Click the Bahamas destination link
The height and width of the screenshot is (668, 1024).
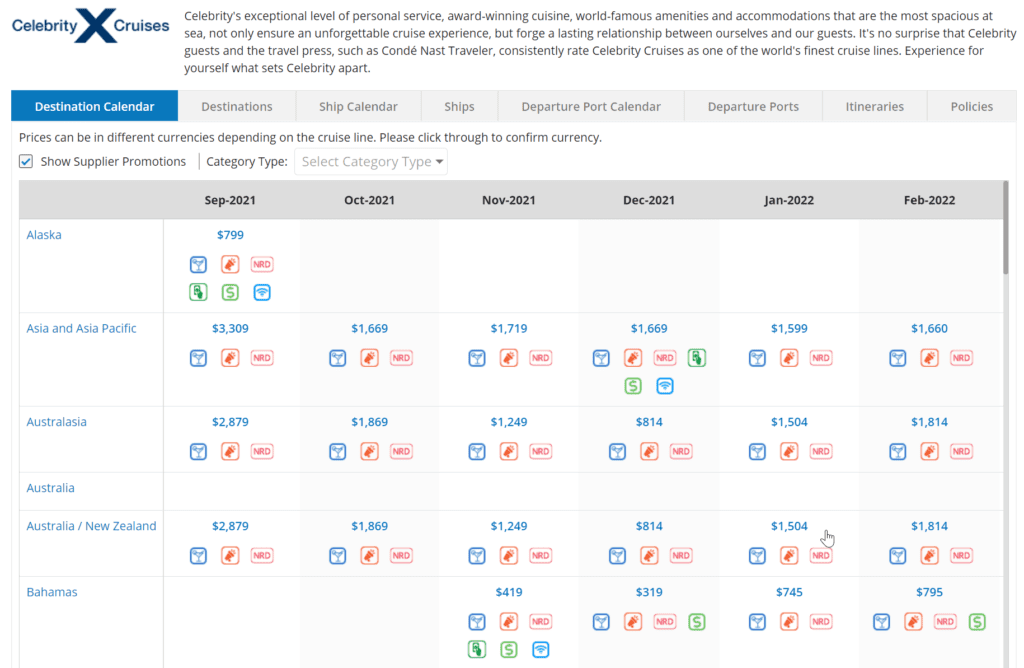coord(52,592)
